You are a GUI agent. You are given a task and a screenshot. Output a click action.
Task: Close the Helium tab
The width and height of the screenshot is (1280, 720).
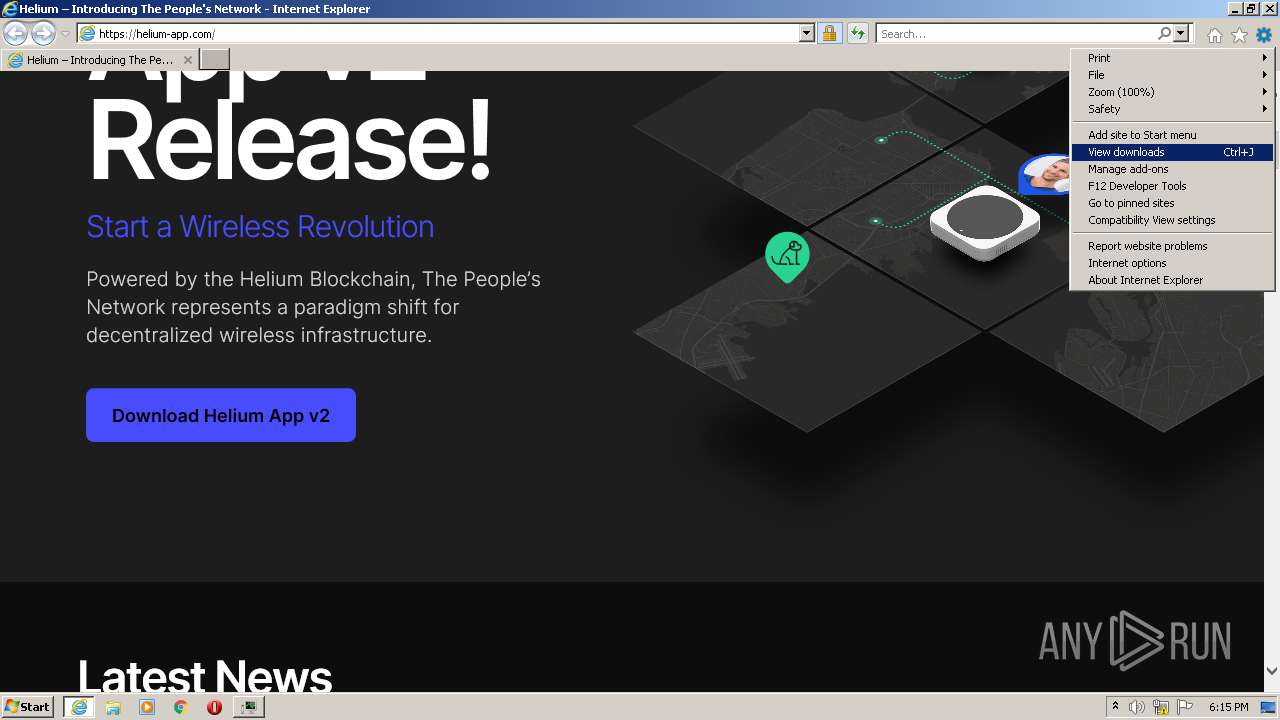tap(187, 60)
